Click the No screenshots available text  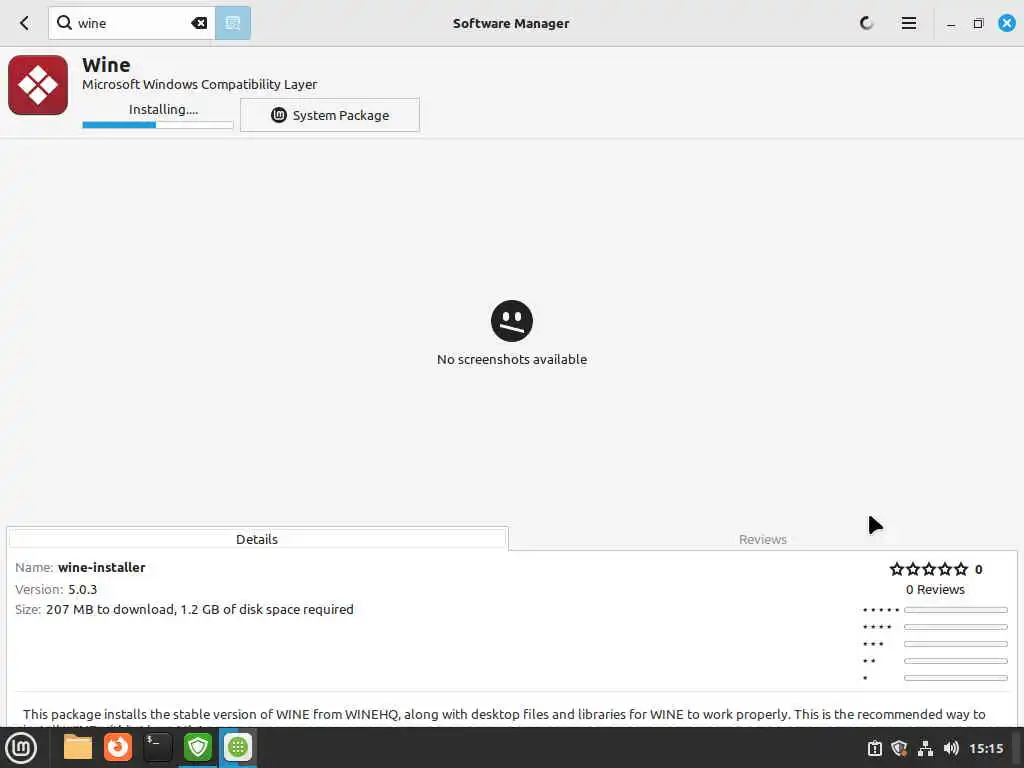pos(511,360)
